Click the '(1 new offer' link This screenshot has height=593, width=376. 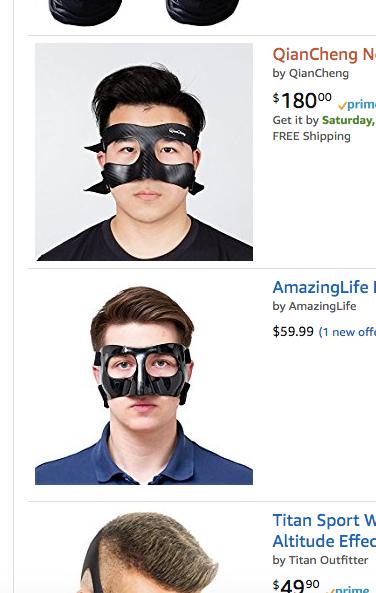click(347, 332)
